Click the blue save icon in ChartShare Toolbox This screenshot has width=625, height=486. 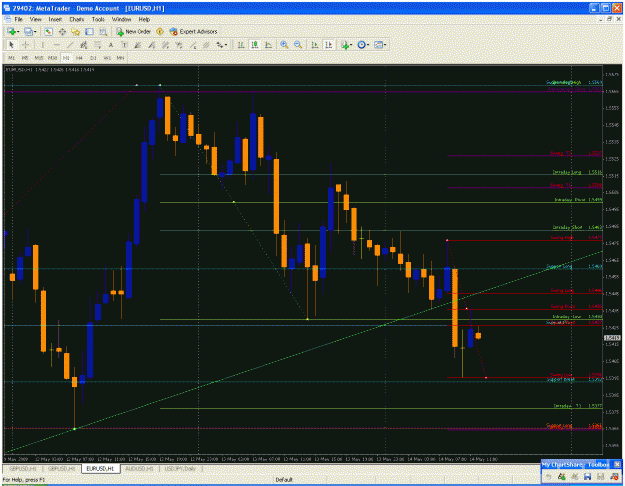point(587,476)
